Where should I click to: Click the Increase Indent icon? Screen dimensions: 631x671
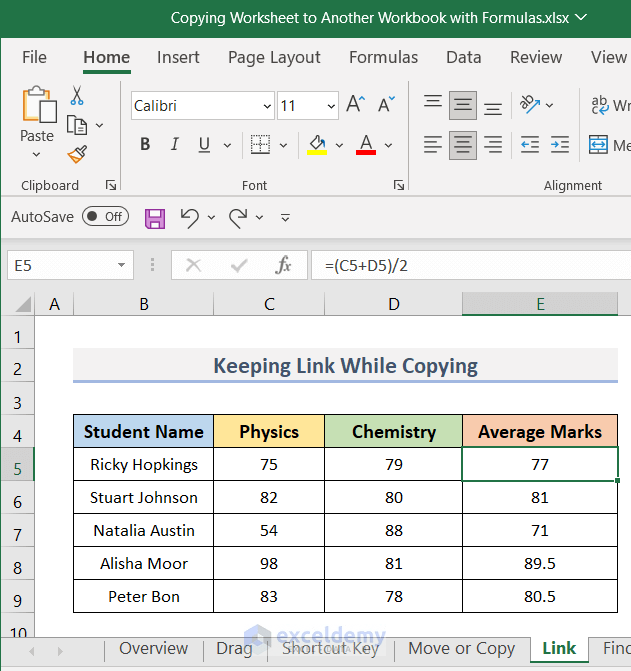560,145
